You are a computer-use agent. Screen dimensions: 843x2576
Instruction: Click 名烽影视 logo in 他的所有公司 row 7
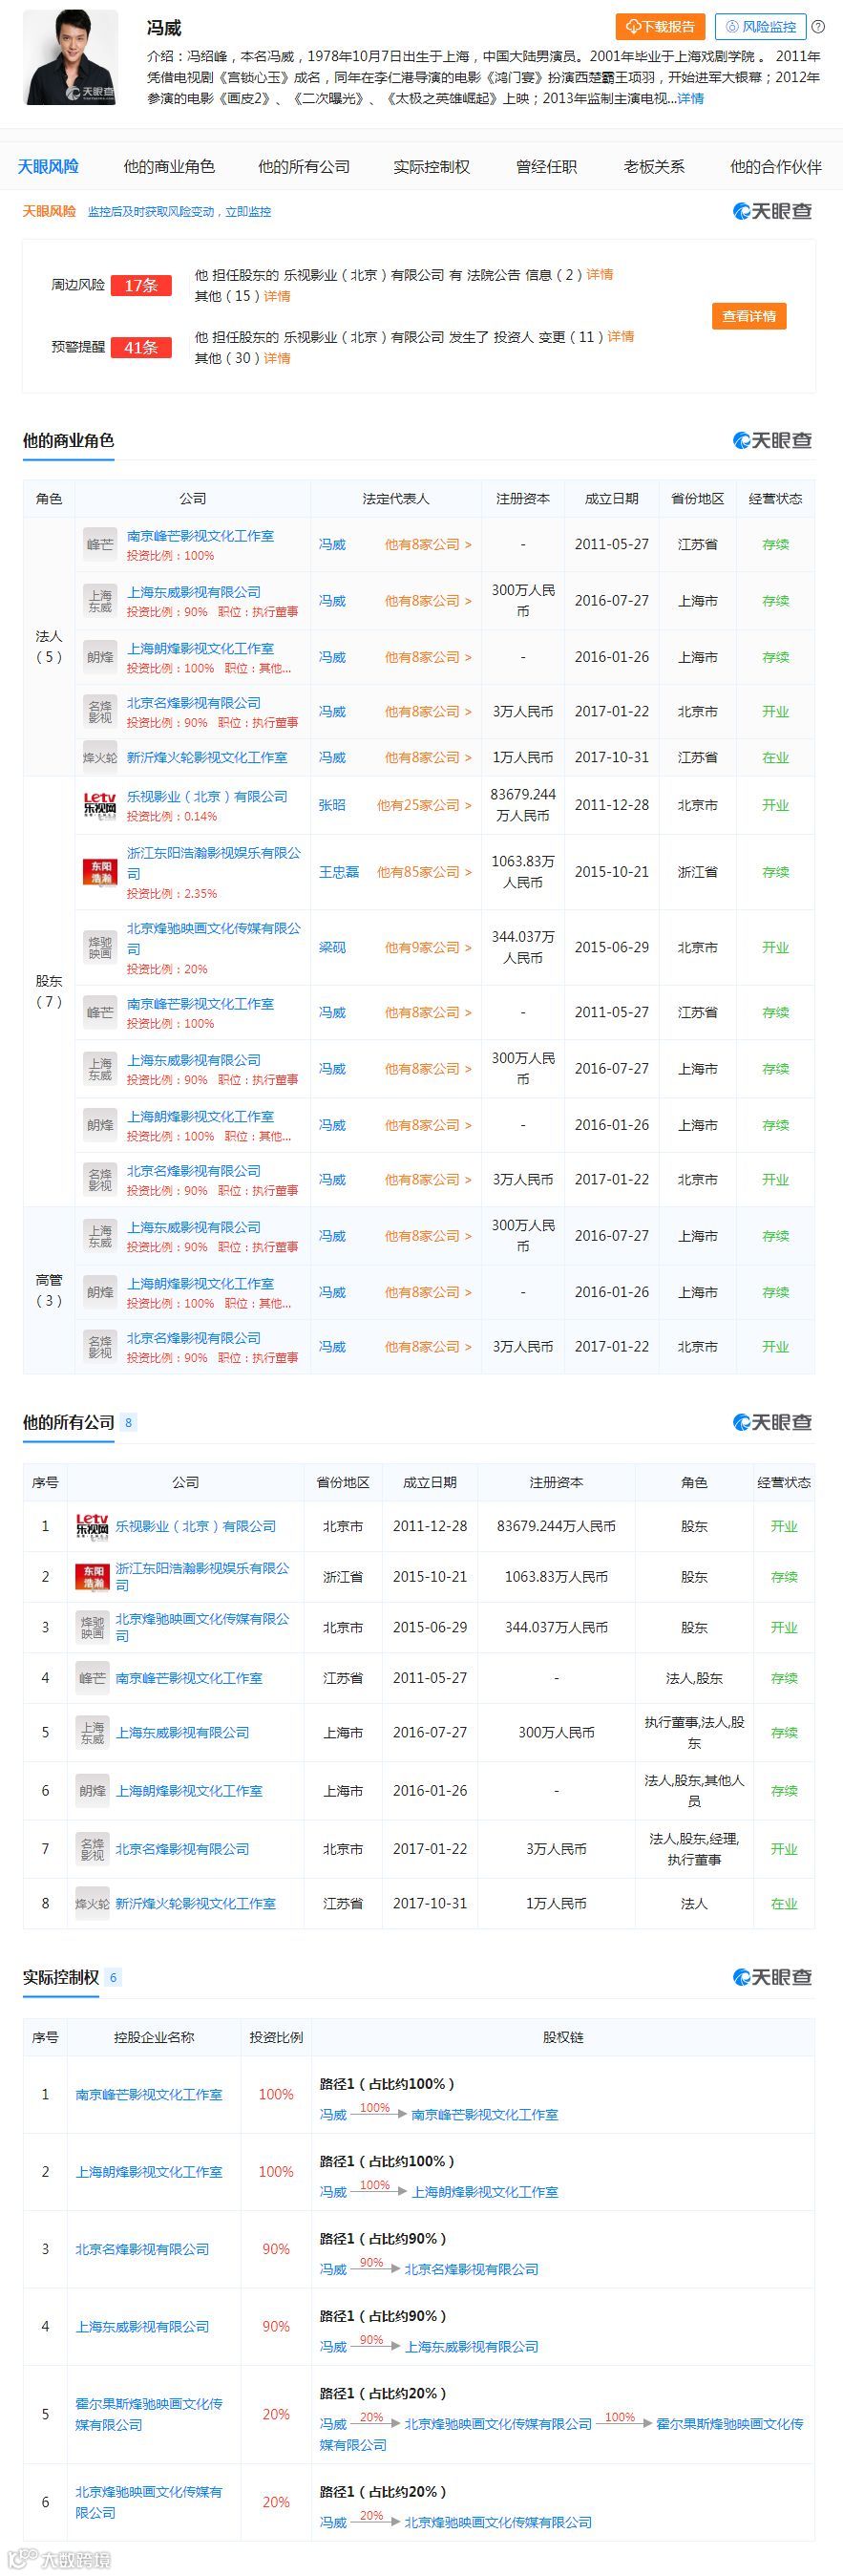point(92,1849)
